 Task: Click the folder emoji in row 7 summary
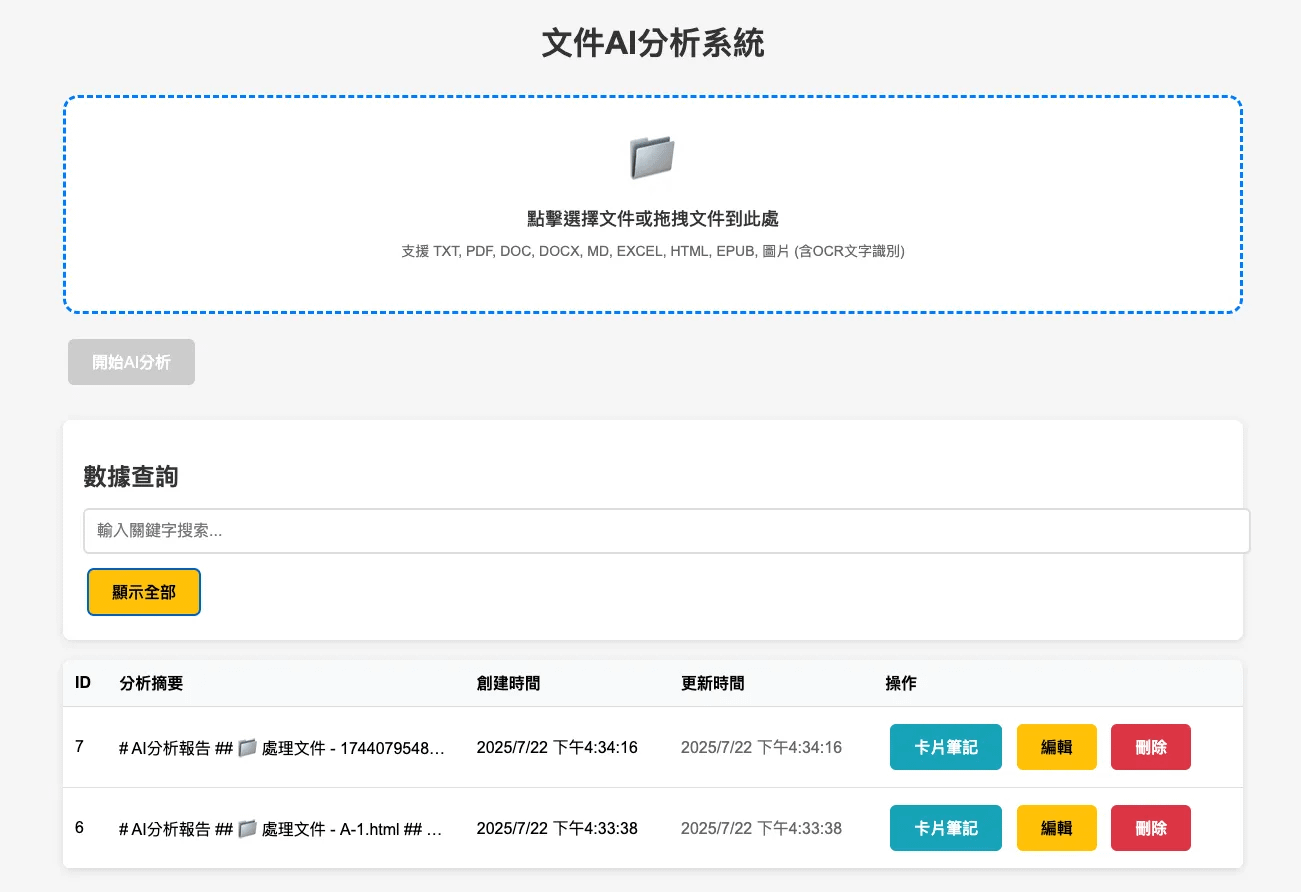click(x=248, y=747)
